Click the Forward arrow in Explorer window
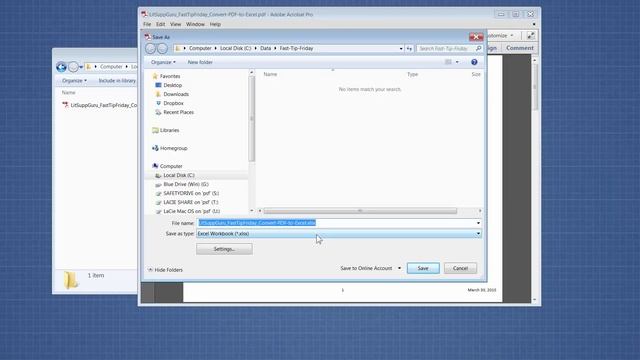This screenshot has height=360, width=640. (x=73, y=67)
